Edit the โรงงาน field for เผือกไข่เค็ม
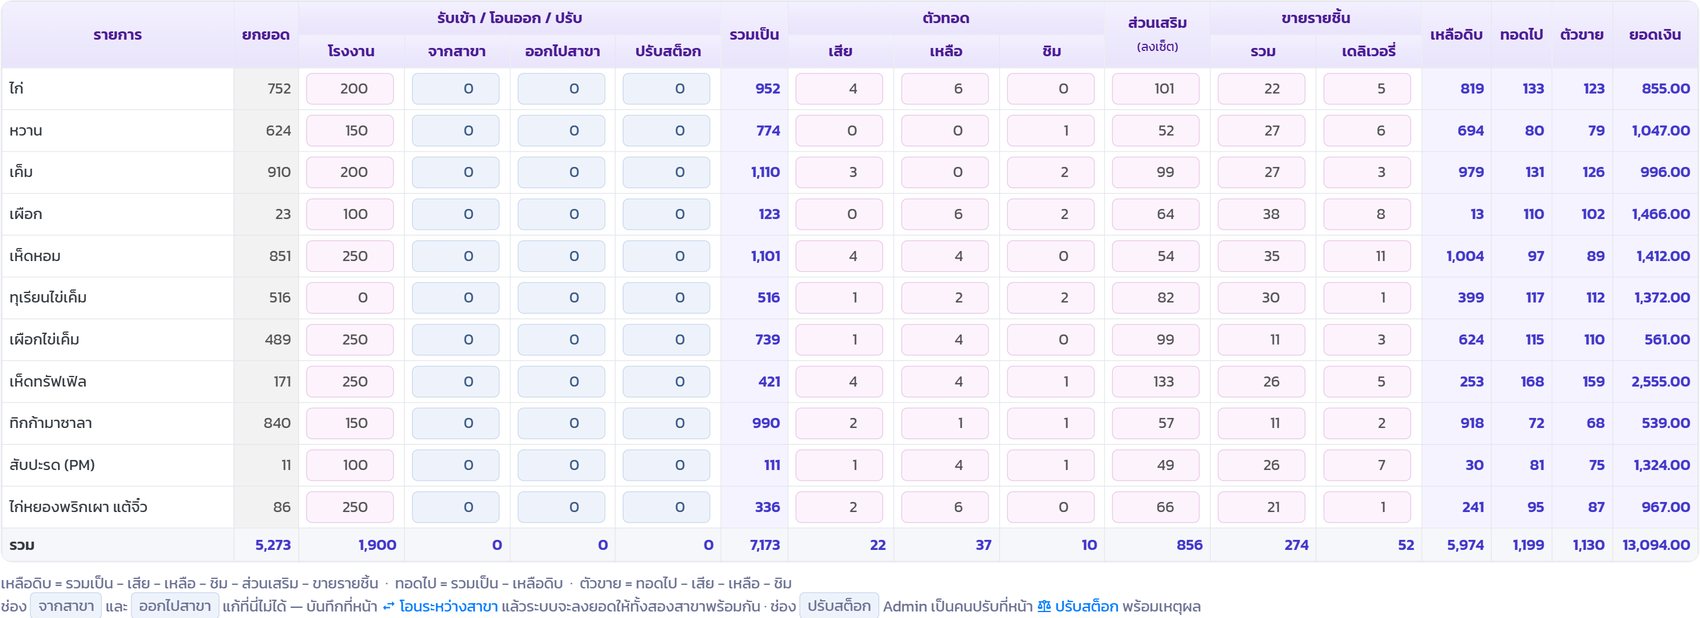1700x618 pixels. 350,340
